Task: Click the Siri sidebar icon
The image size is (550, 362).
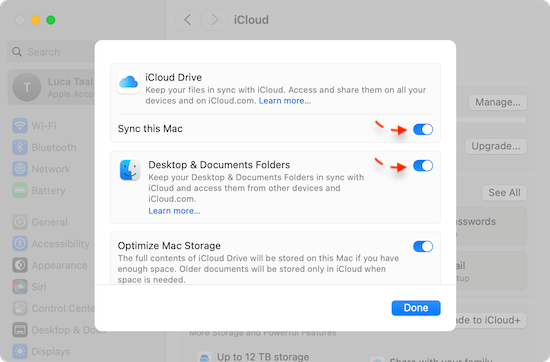Action: (20, 287)
